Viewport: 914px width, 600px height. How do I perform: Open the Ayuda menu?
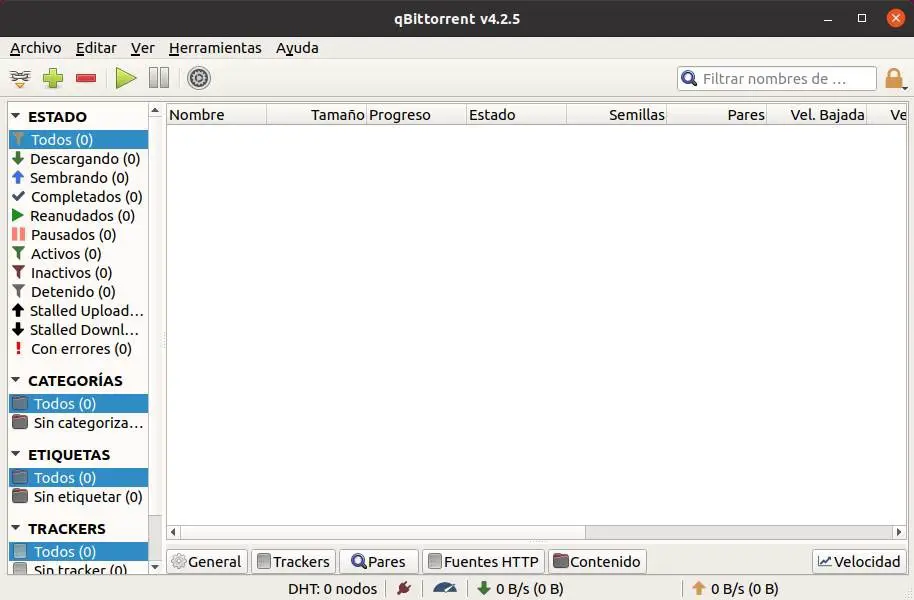coord(297,48)
